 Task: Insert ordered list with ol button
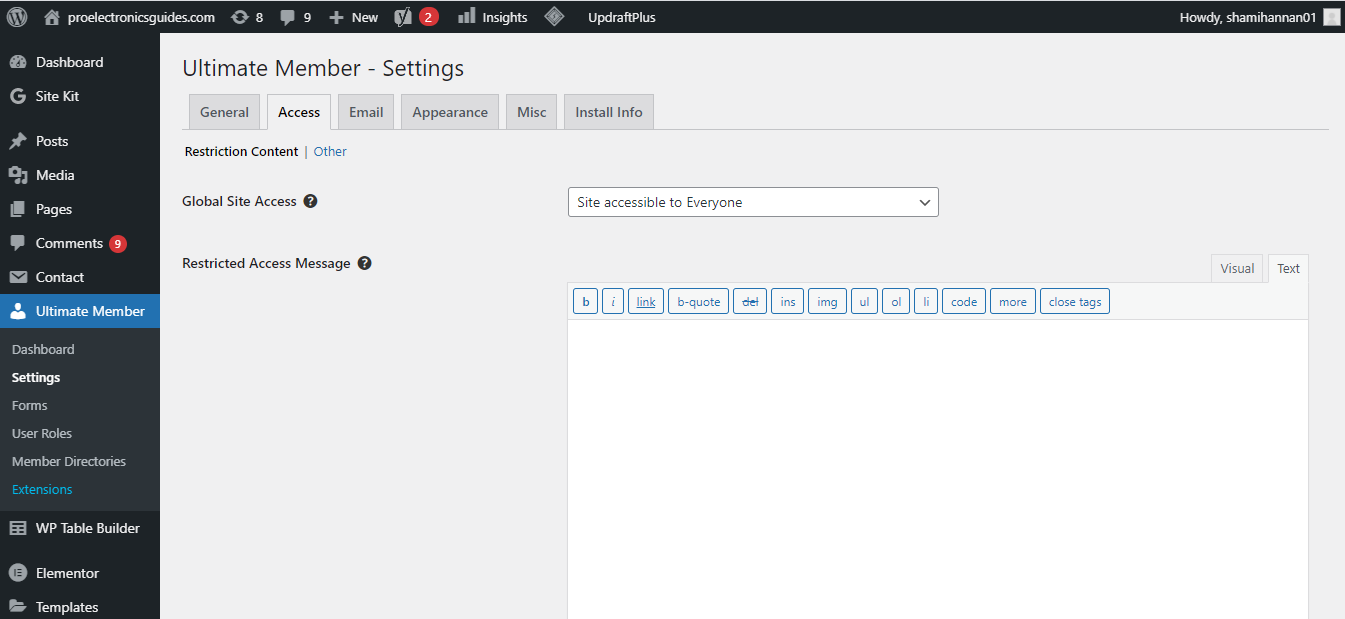896,301
